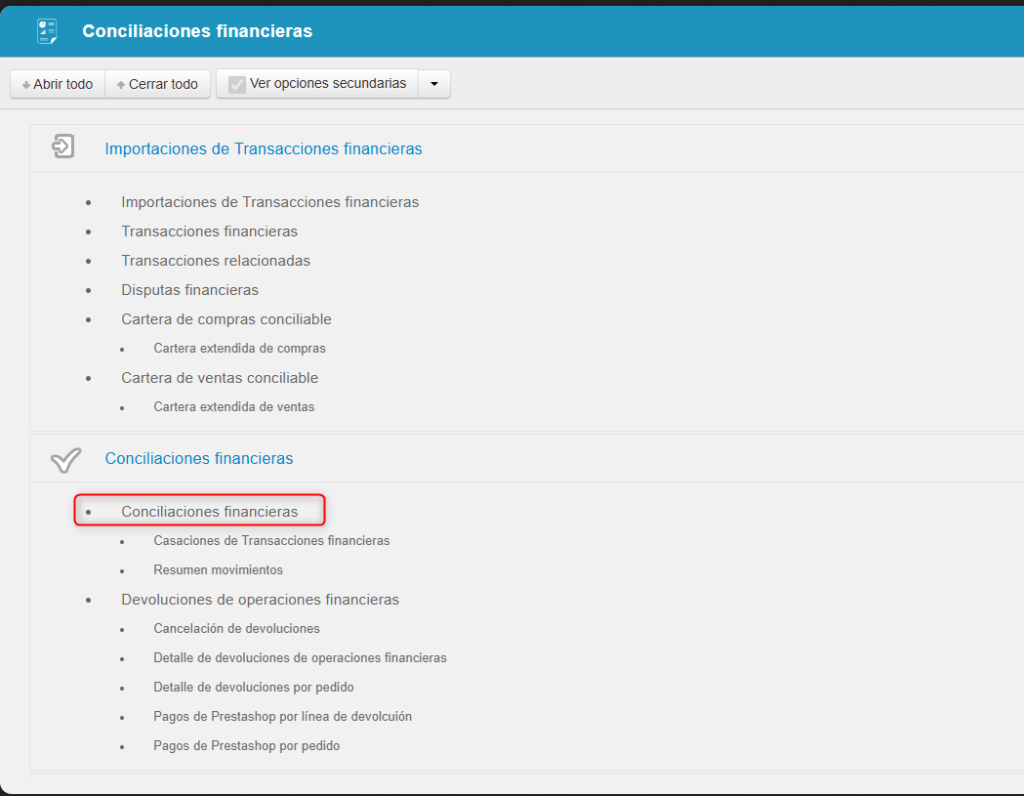Viewport: 1024px width, 796px height.
Task: Go to Pagos de Prestashop por pedido
Action: [x=246, y=746]
